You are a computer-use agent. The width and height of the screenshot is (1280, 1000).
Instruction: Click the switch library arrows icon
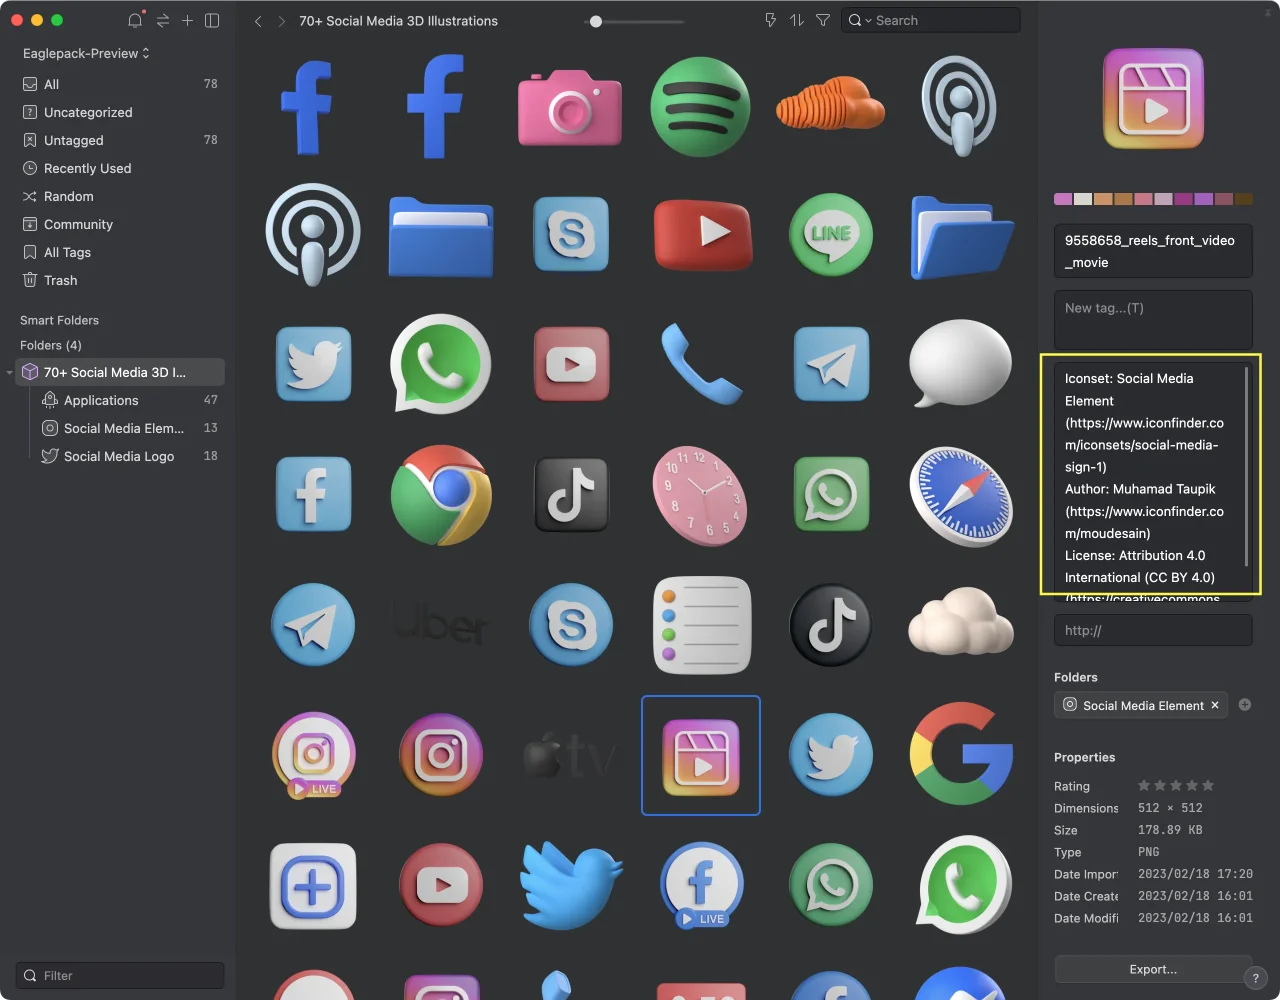pyautogui.click(x=162, y=20)
